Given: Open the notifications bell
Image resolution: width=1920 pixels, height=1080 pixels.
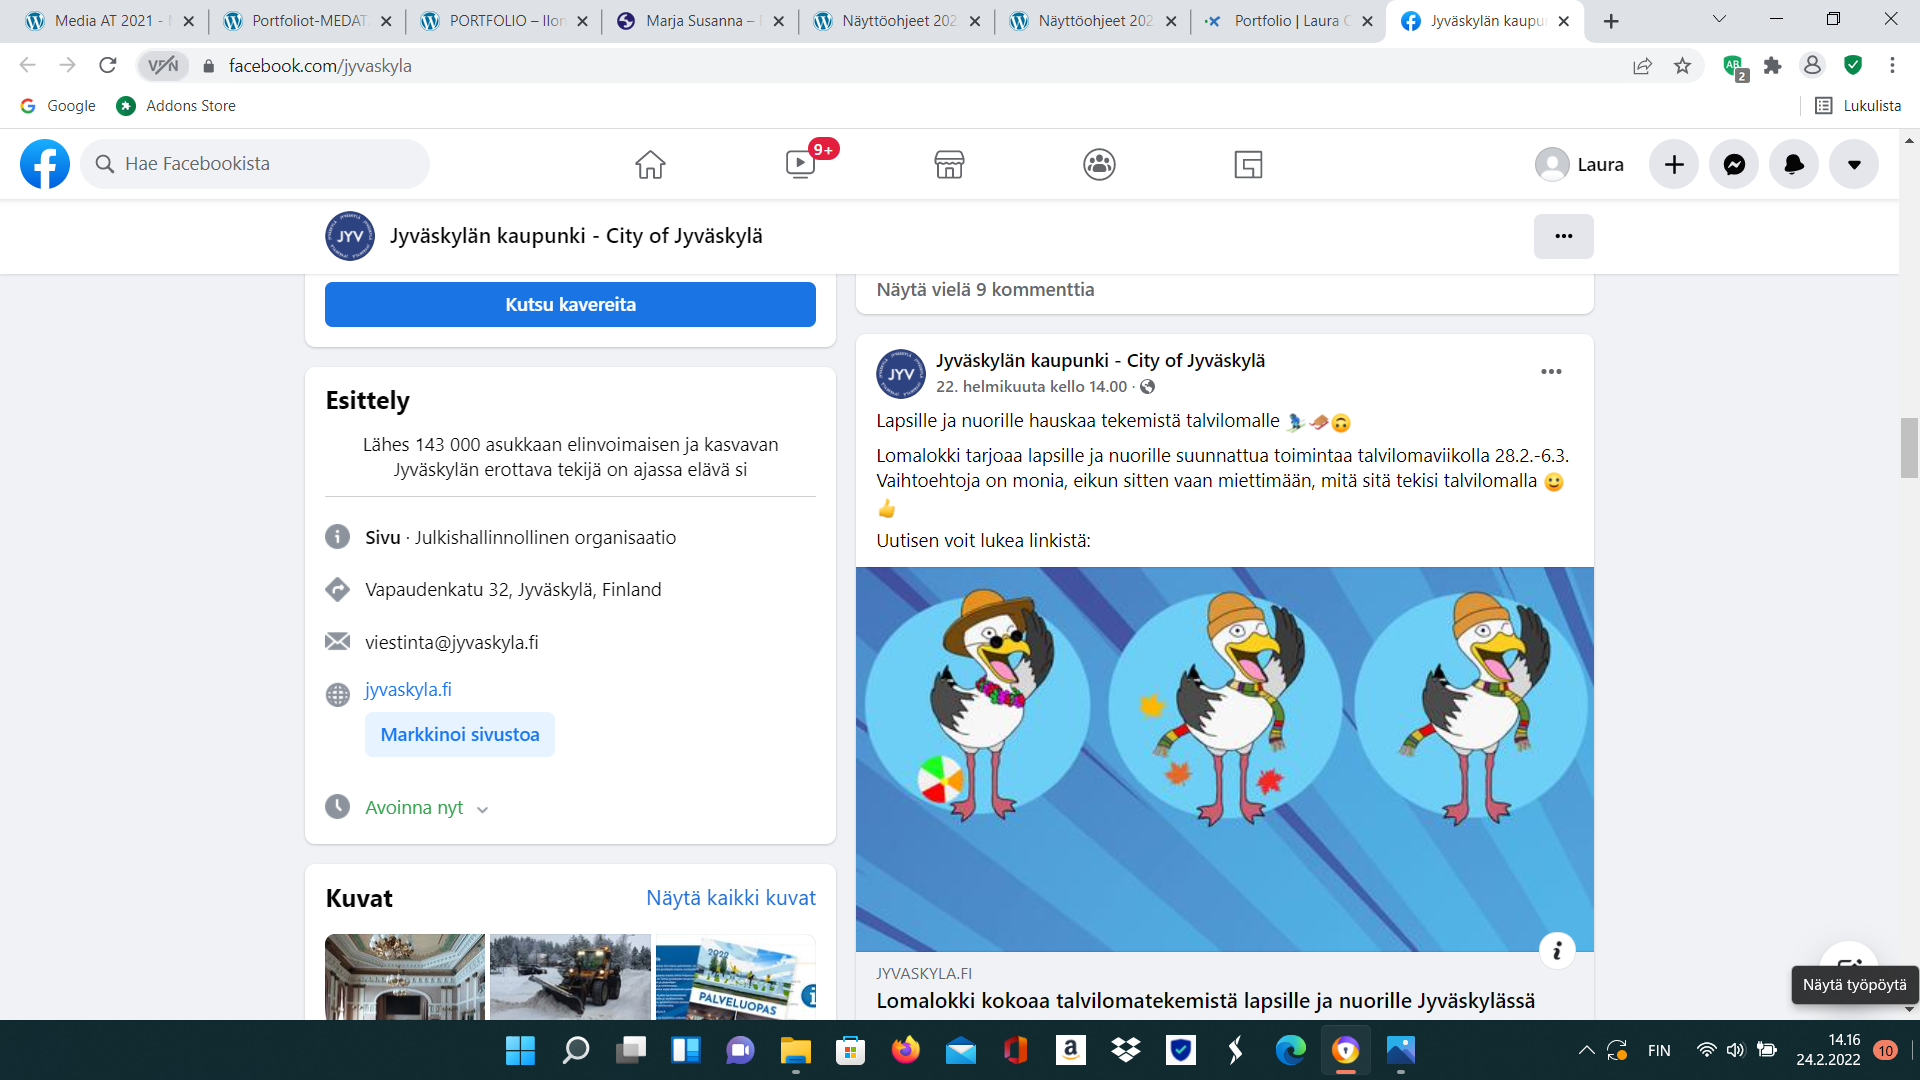Looking at the screenshot, I should (1794, 164).
